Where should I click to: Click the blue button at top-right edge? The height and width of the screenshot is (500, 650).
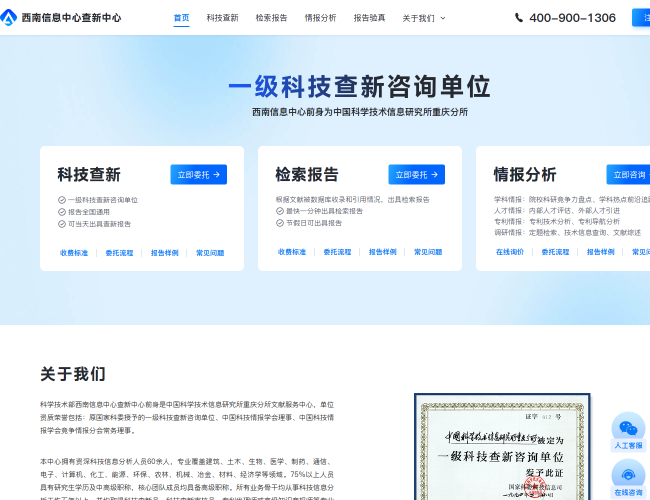click(641, 18)
